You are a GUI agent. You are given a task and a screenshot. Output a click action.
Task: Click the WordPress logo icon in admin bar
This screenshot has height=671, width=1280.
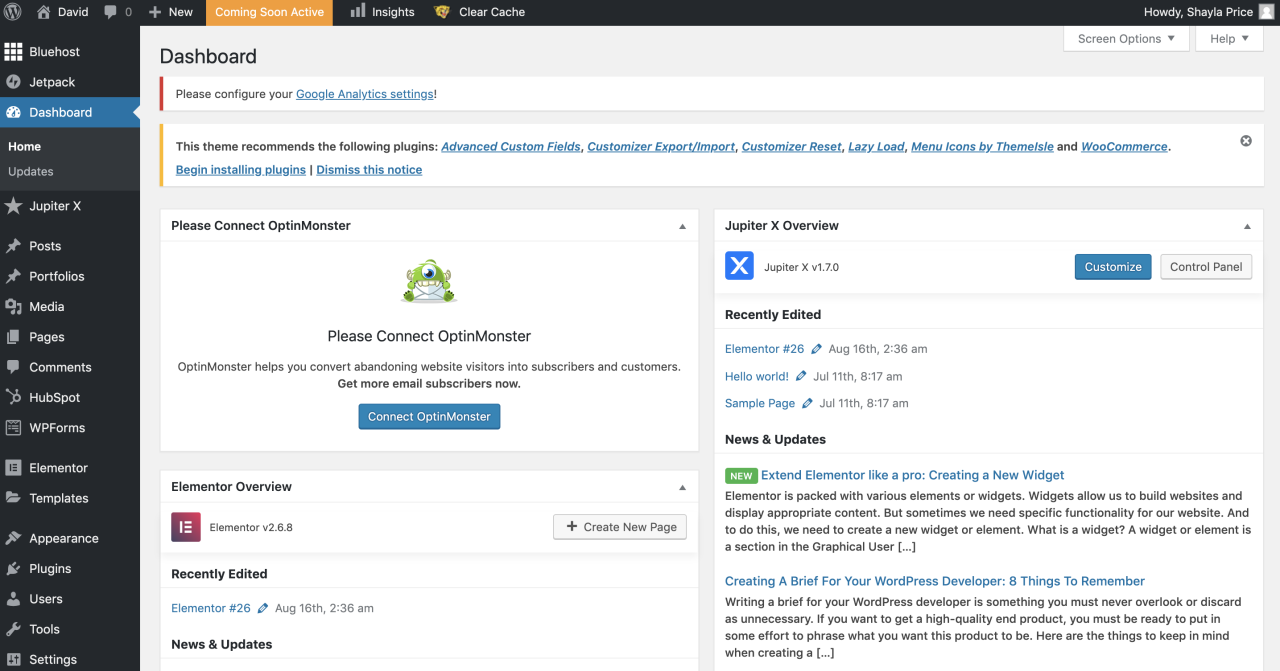13,12
